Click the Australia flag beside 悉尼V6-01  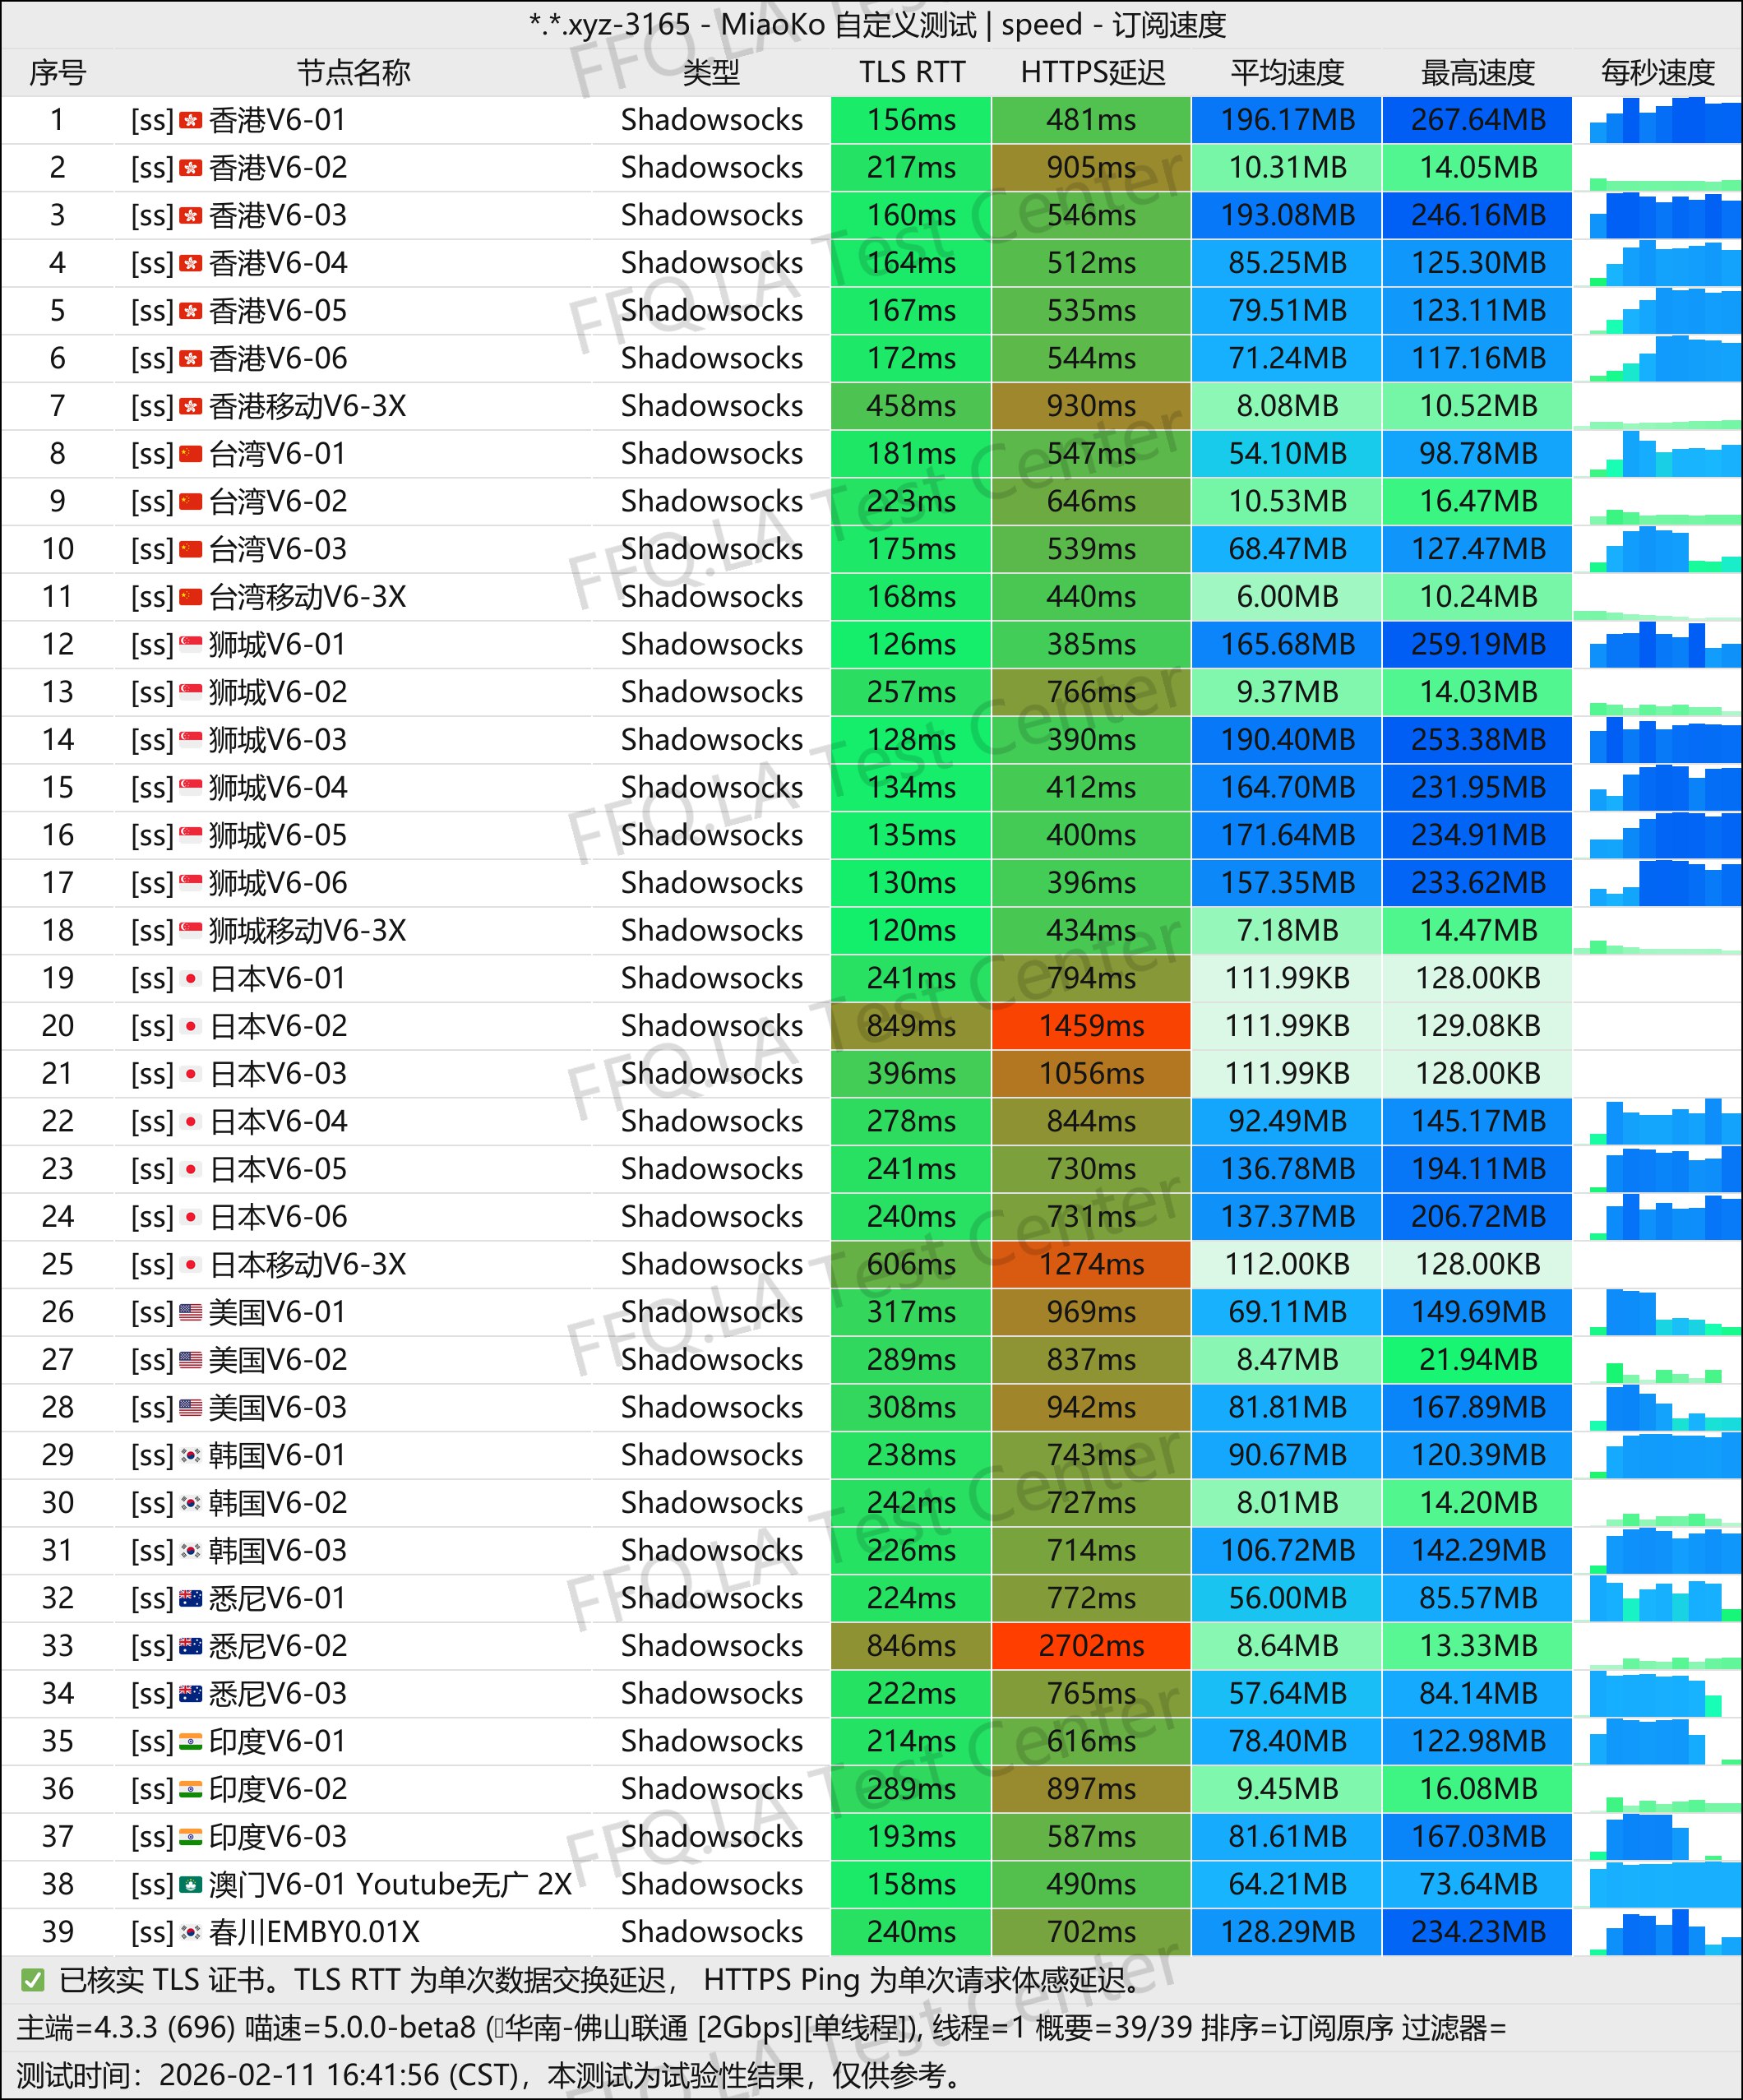coord(191,1599)
